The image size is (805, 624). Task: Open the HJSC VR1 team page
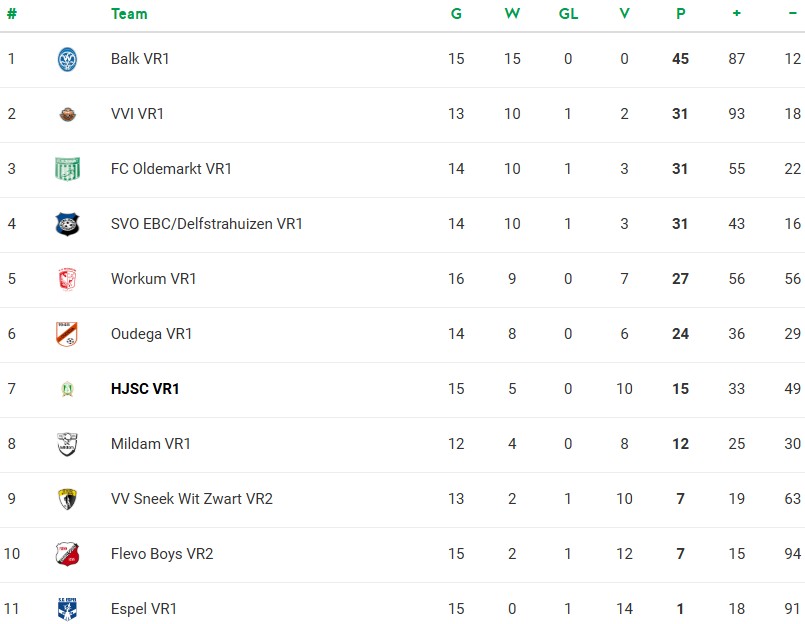(145, 389)
